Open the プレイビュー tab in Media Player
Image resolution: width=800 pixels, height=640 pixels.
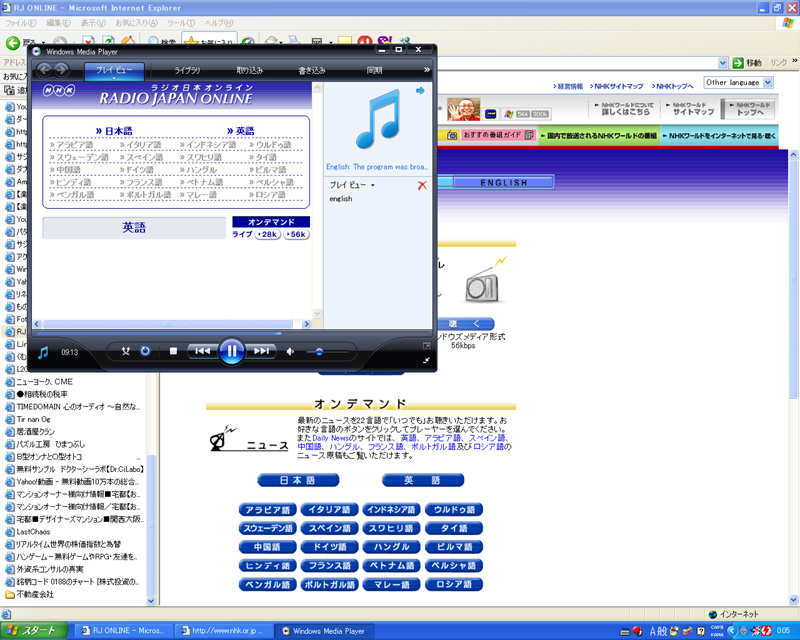point(114,70)
